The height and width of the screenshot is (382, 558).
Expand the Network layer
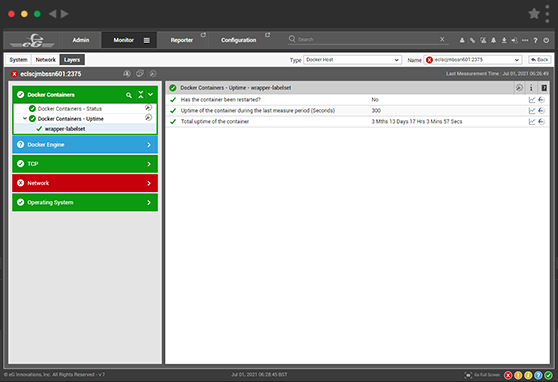click(85, 183)
